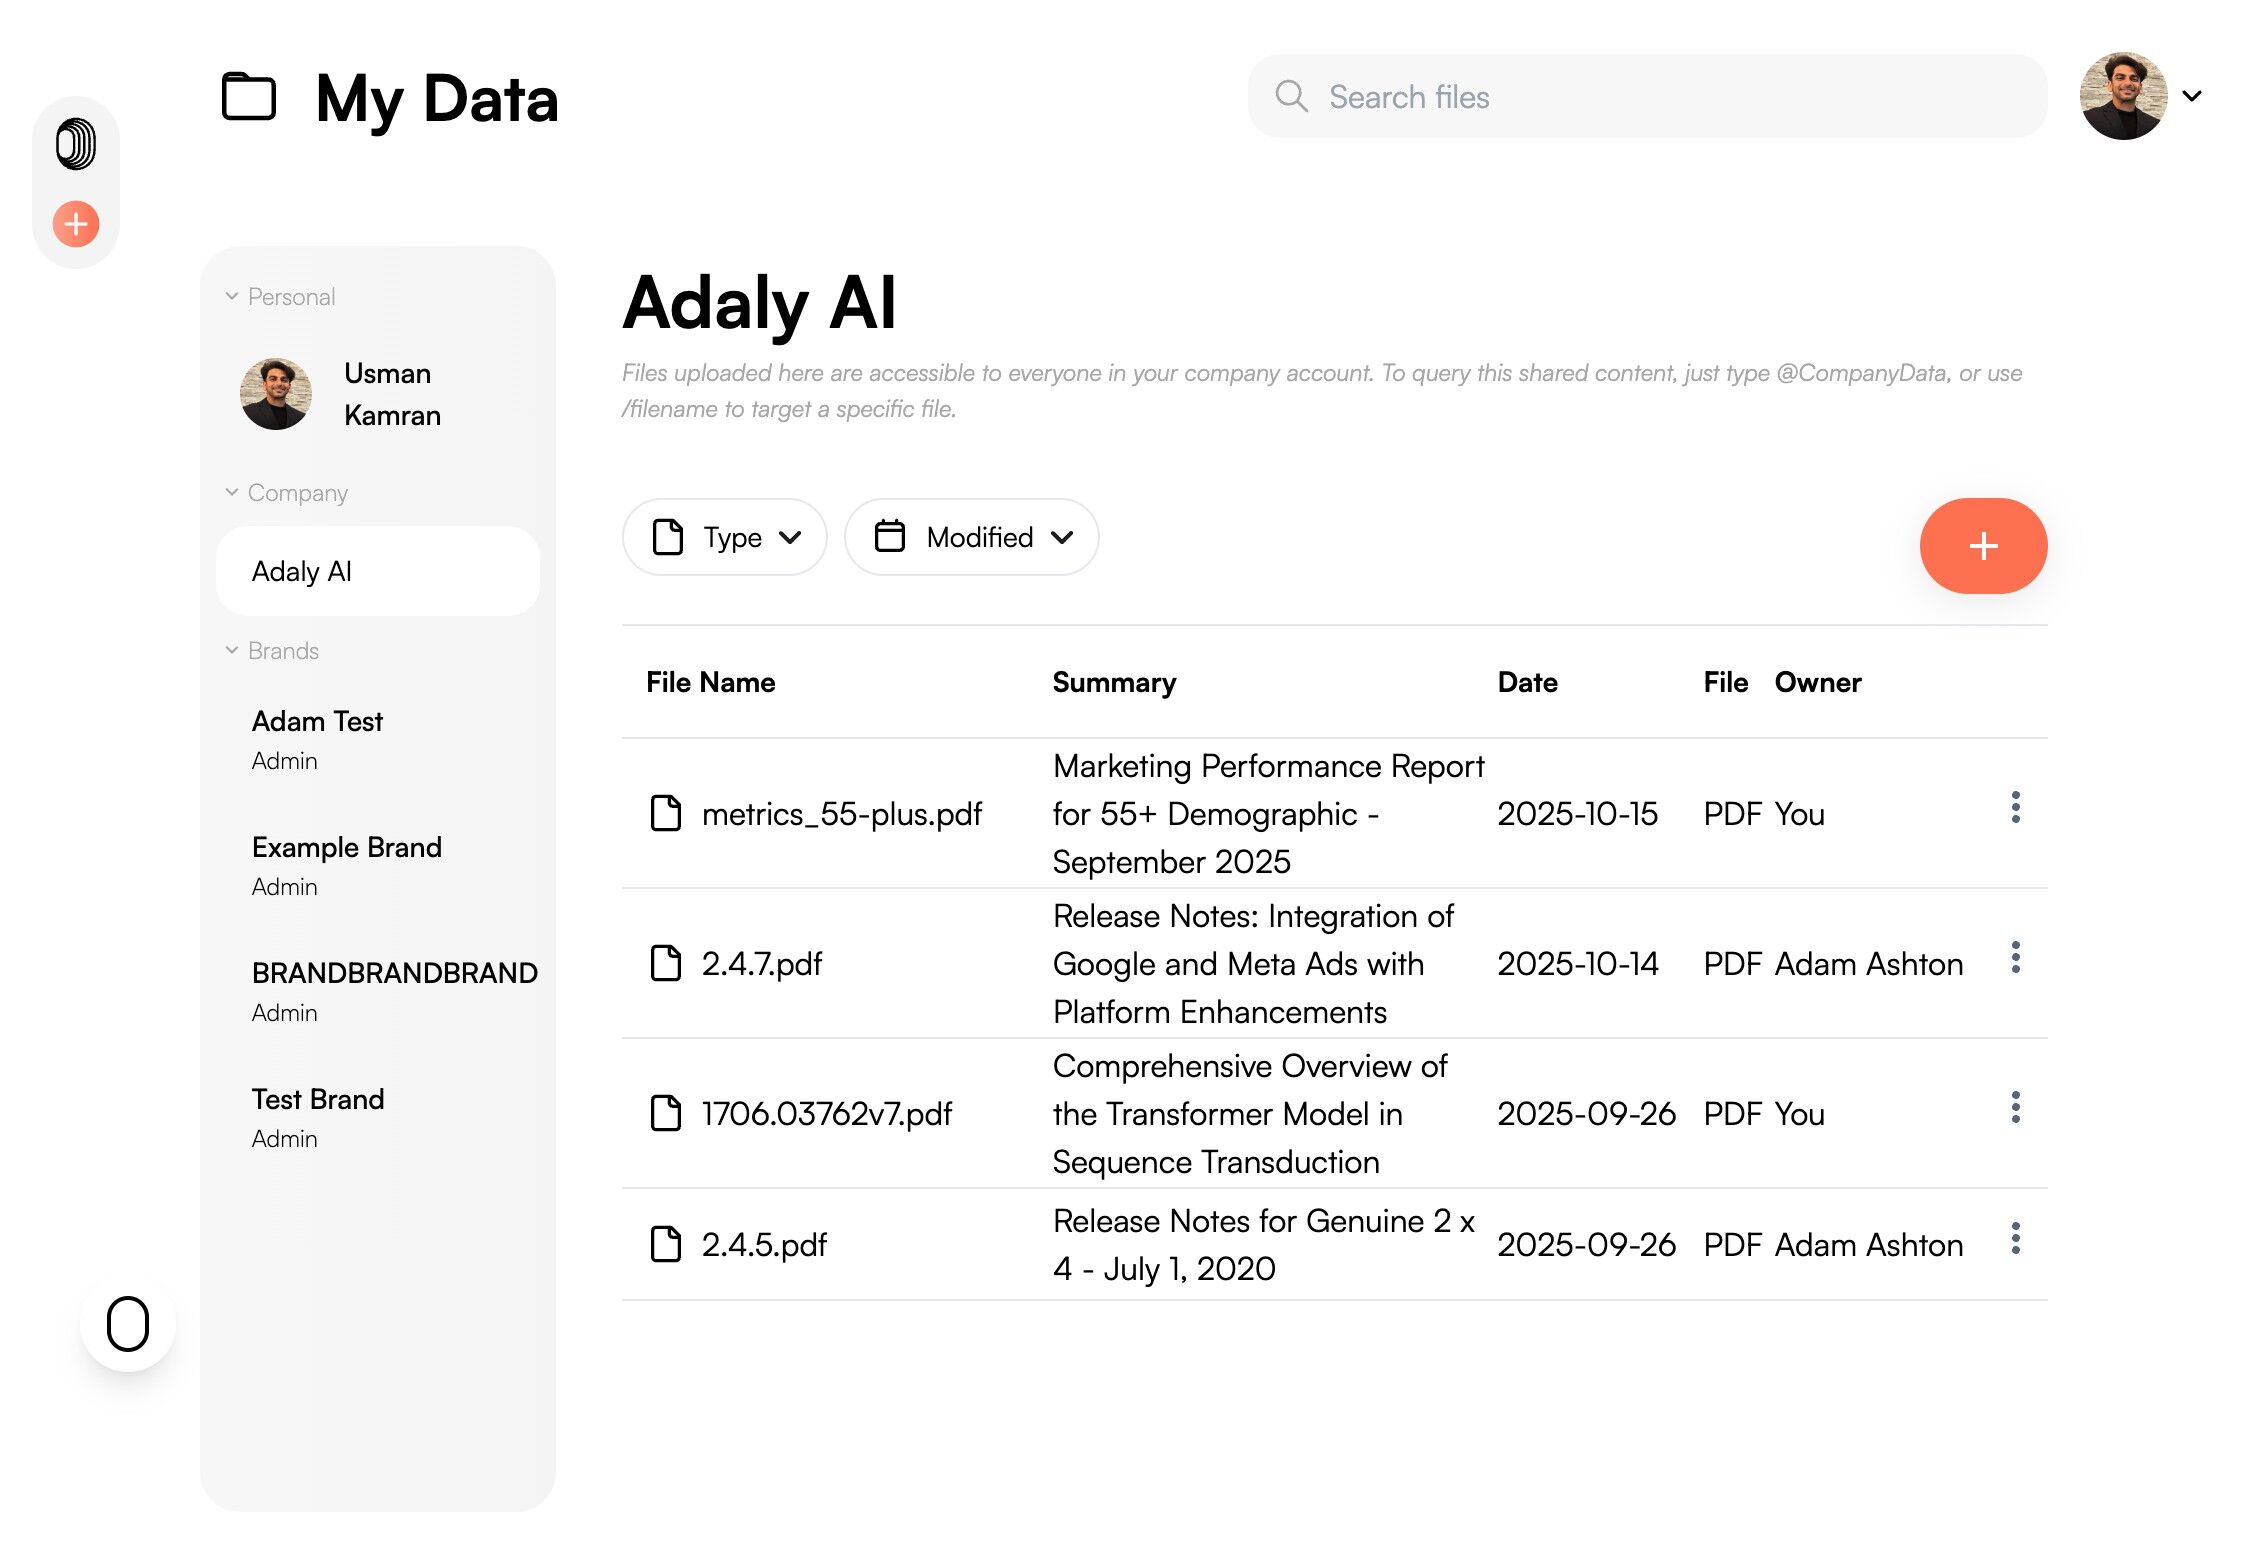Expand the profile menu chevron at top right

(2192, 97)
